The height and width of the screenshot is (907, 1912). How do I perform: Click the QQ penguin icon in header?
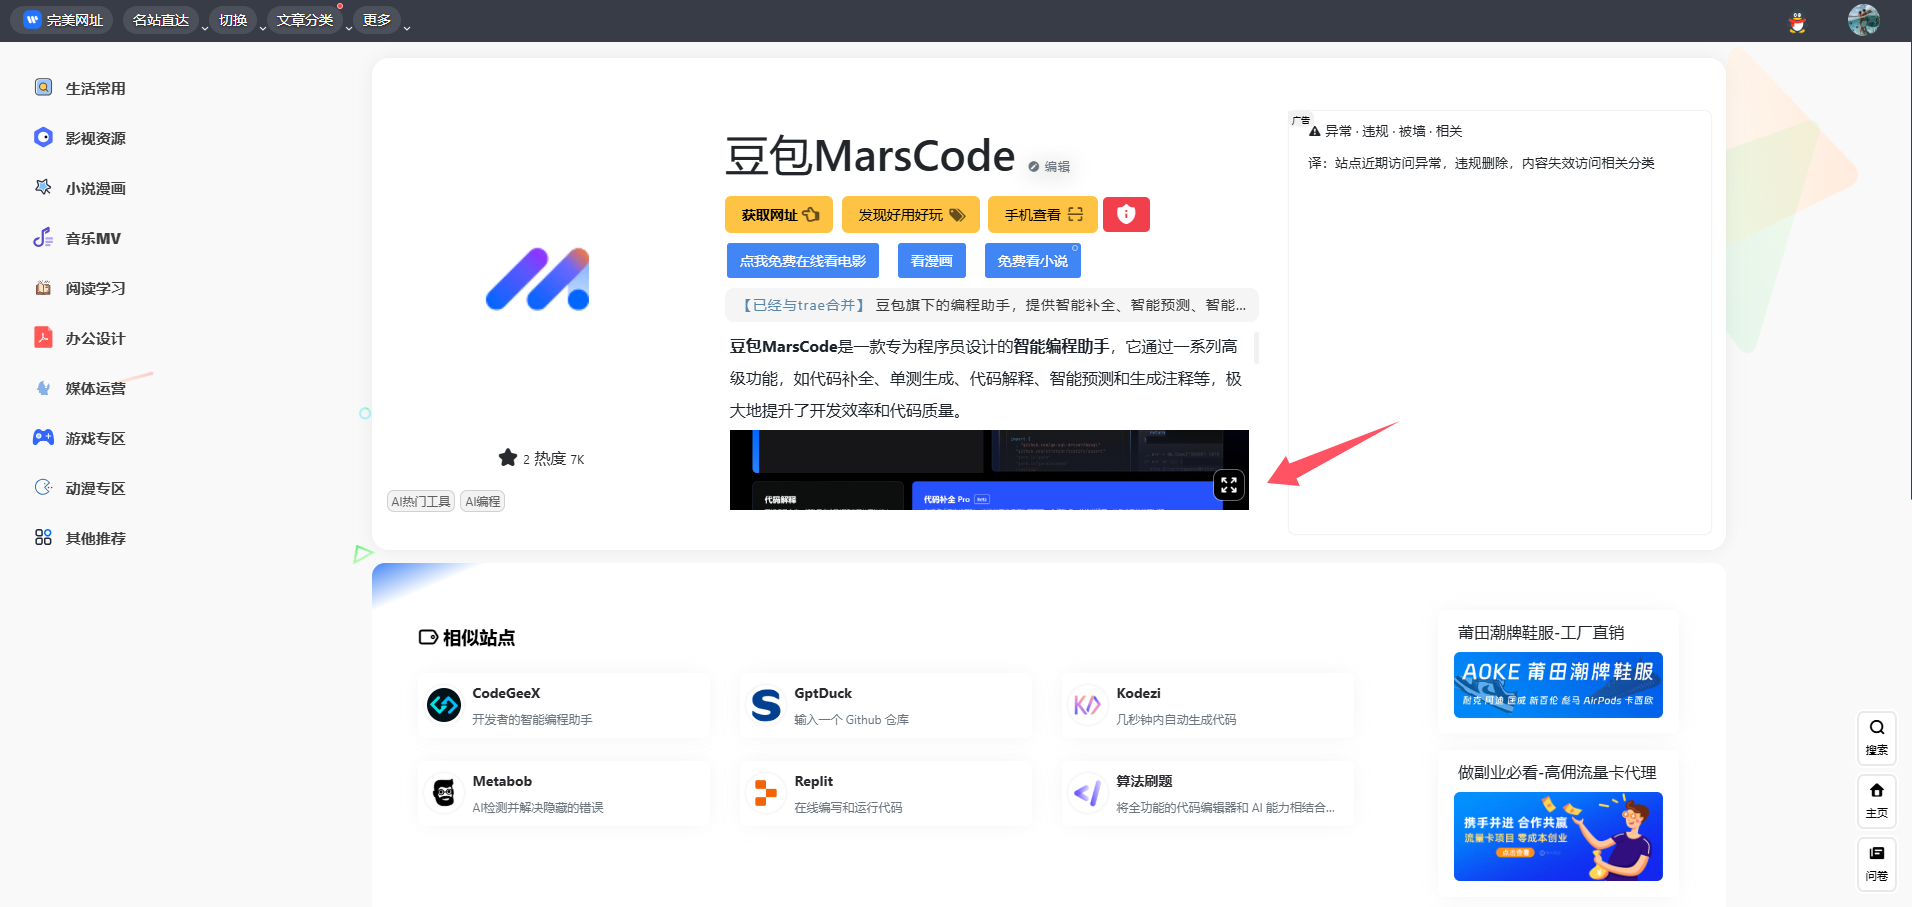click(x=1797, y=22)
